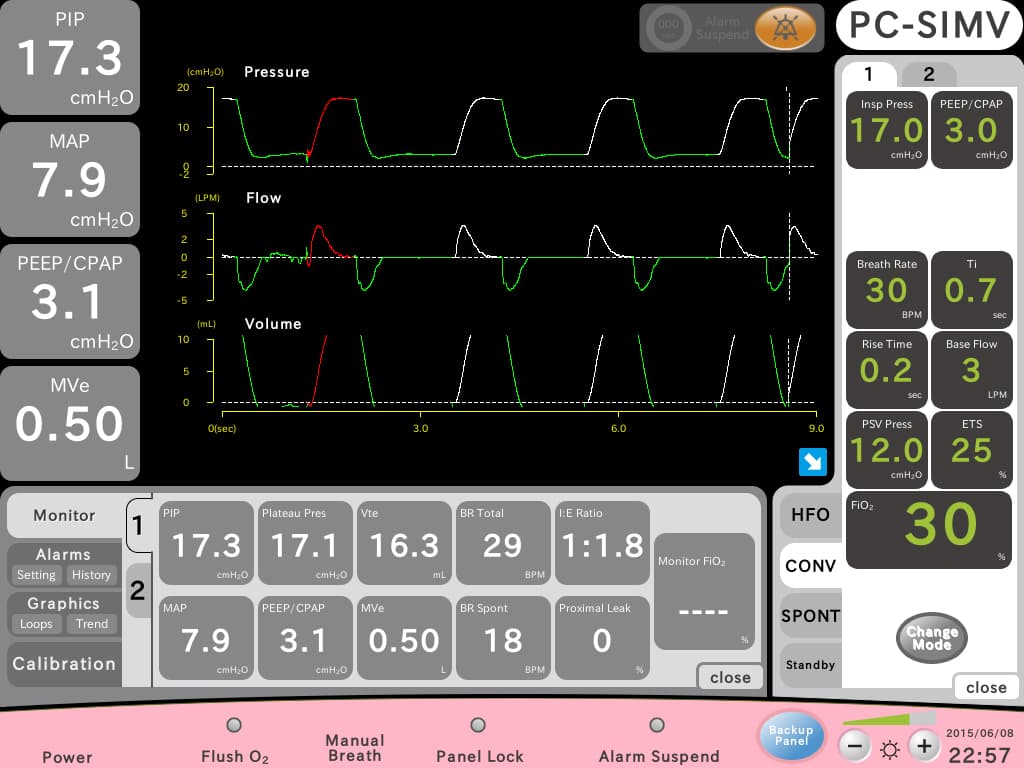Click the Change Mode oval button
Screen dimensions: 1024x768
pyautogui.click(x=931, y=638)
